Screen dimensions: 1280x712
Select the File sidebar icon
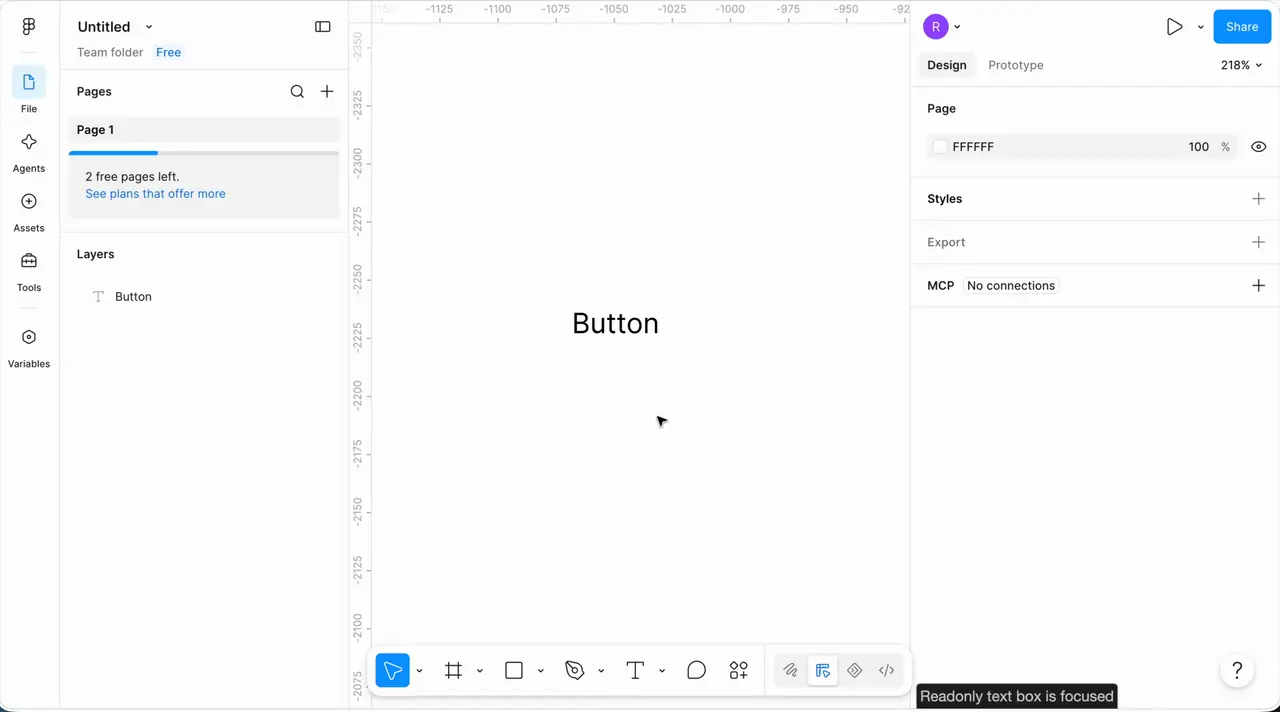[x=29, y=82]
